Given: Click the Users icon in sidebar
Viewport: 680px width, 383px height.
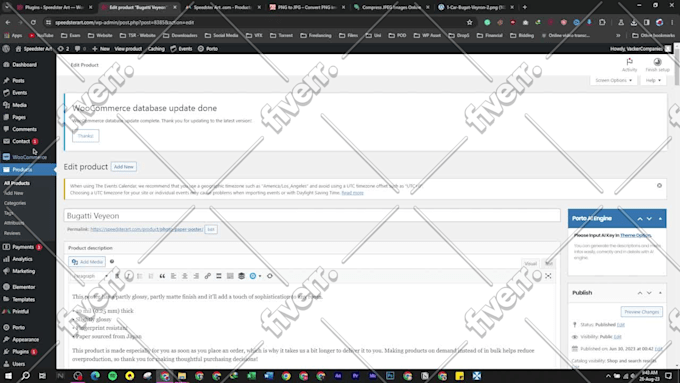Looking at the screenshot, I should coord(6,364).
